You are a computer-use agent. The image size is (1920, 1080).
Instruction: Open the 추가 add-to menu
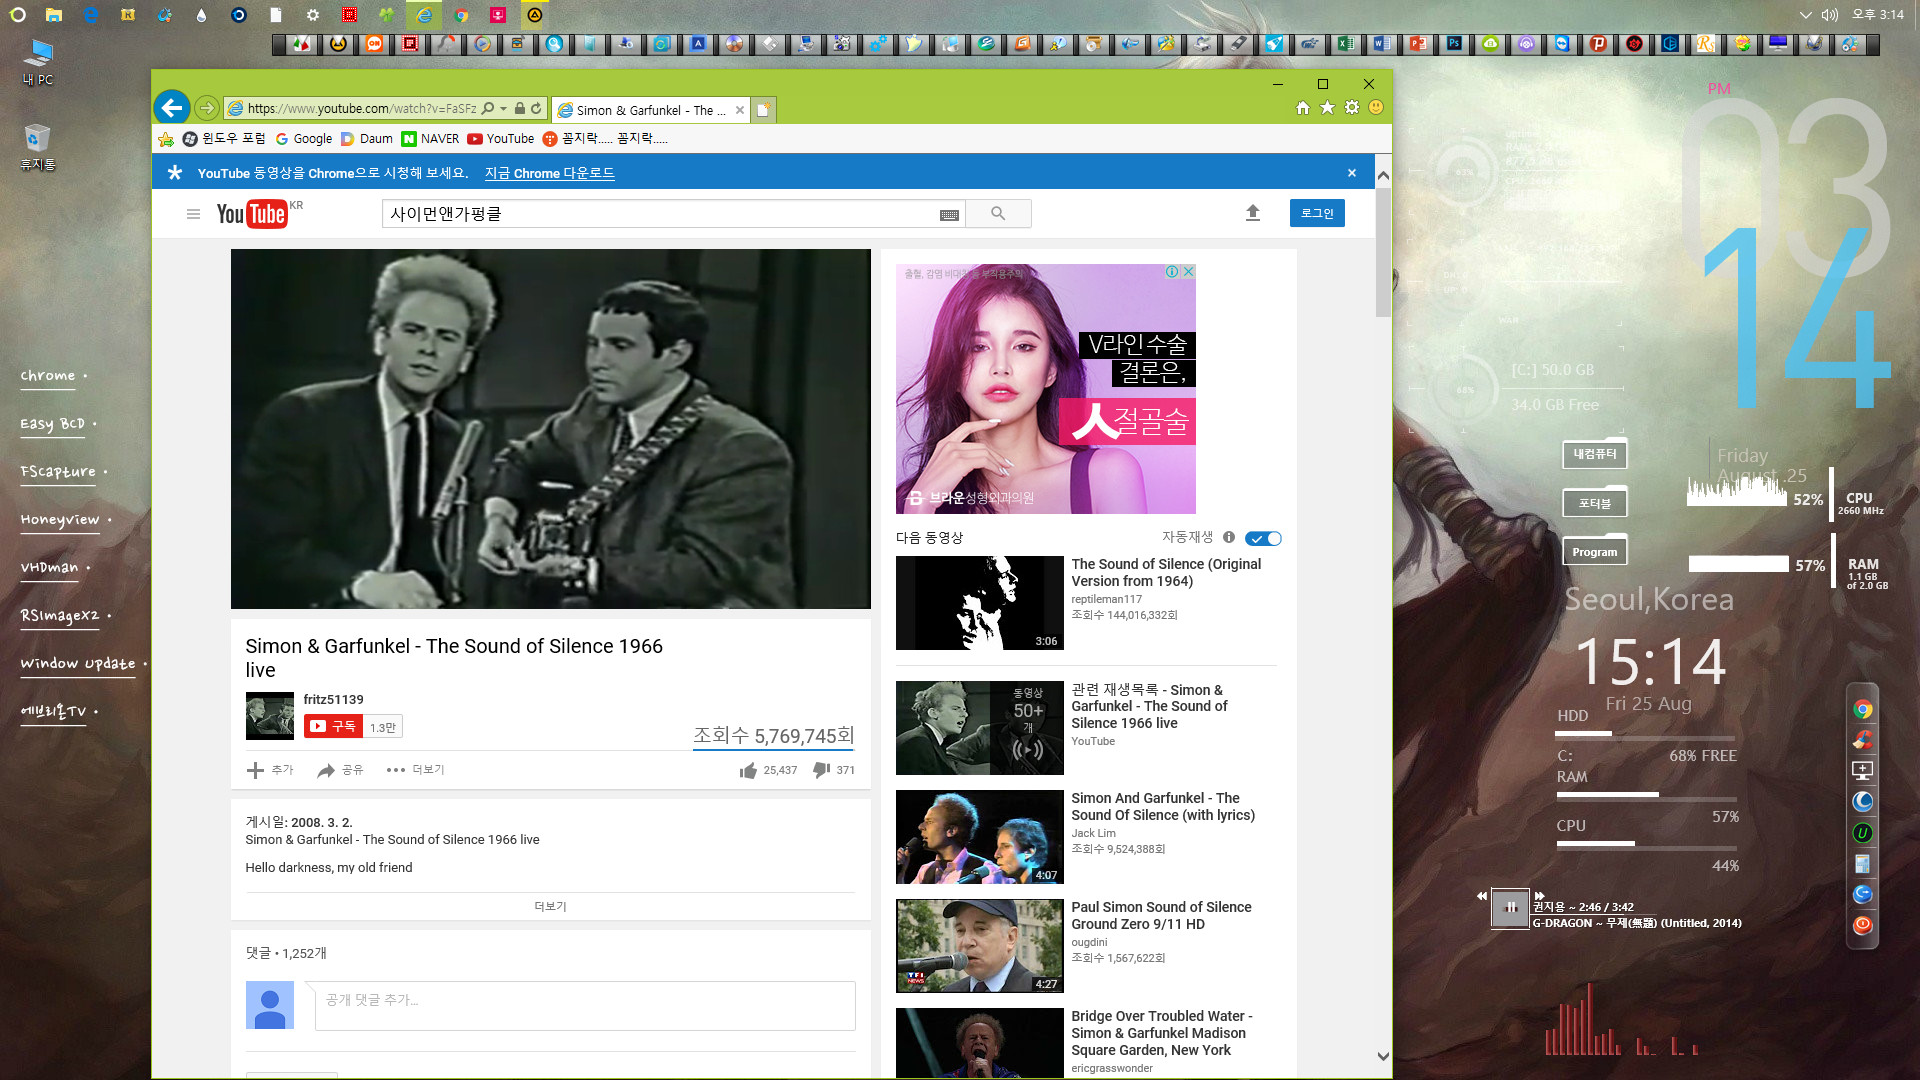click(x=270, y=770)
